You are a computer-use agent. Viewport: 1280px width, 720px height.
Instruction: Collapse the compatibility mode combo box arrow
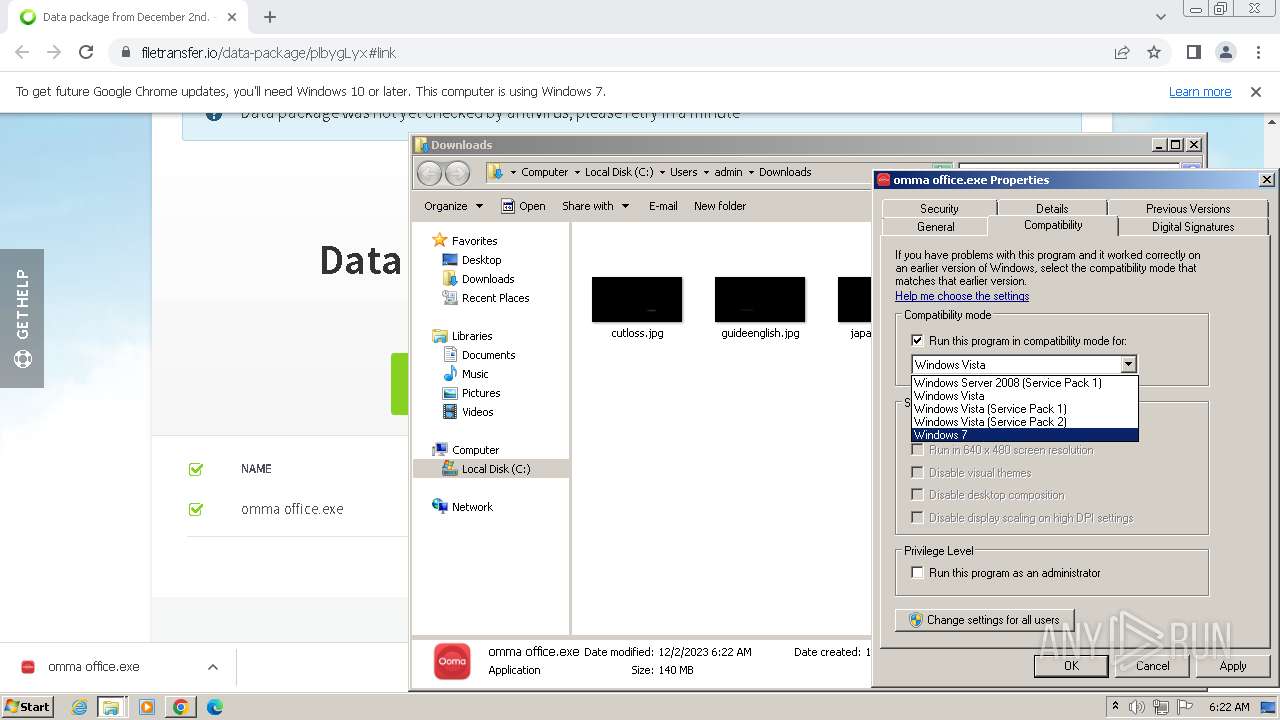[1128, 365]
